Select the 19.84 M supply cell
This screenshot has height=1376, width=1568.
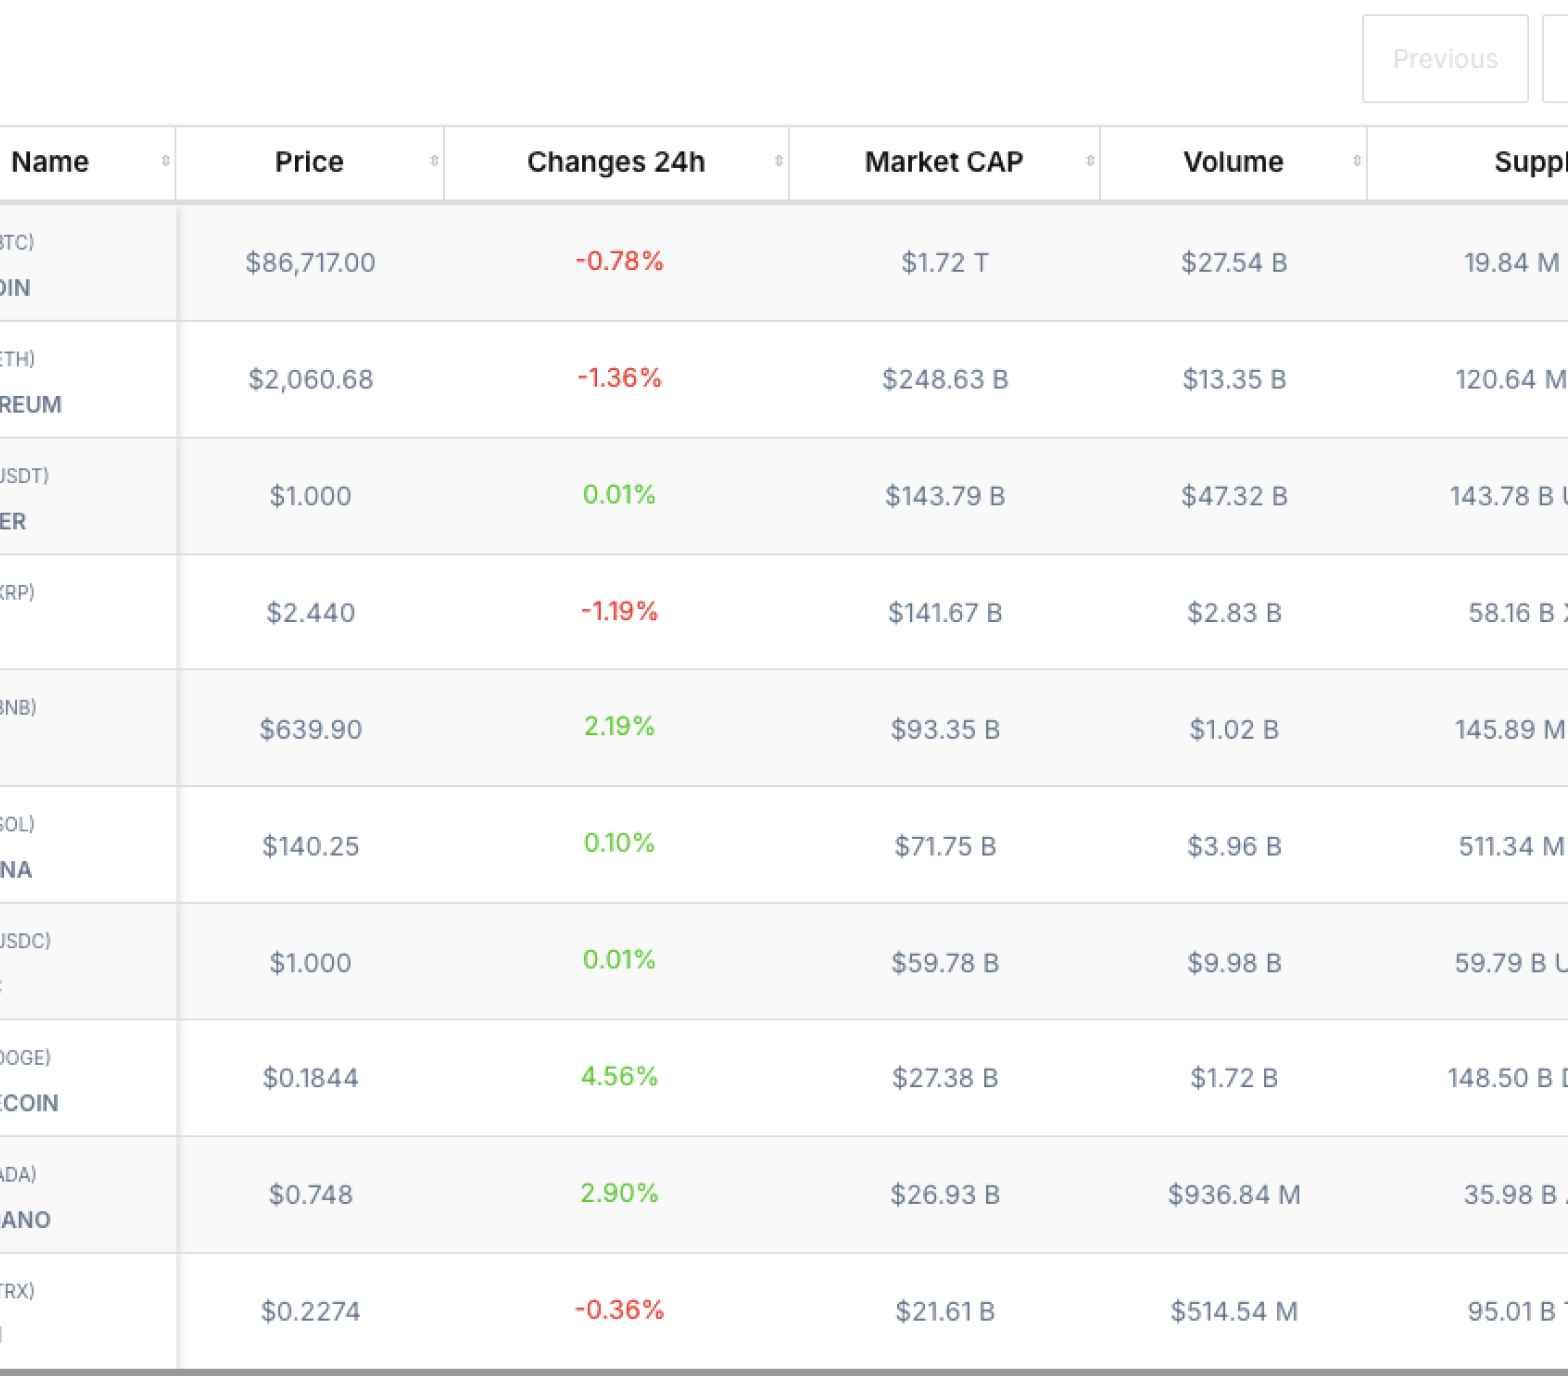click(1511, 263)
